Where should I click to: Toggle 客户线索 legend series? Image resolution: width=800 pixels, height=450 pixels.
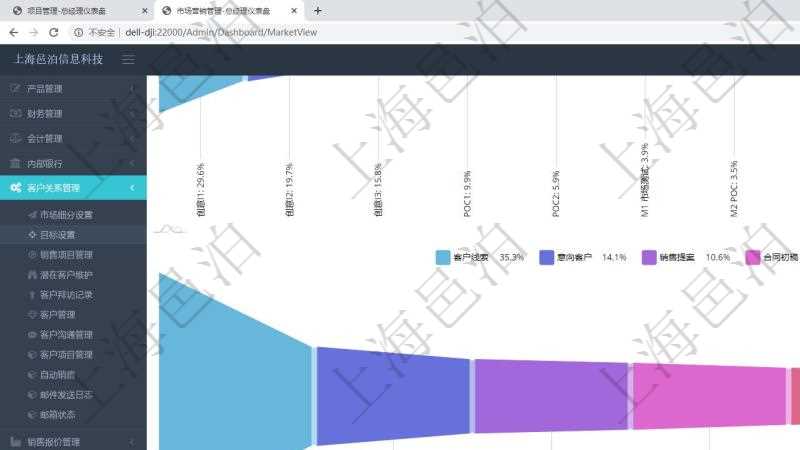pyautogui.click(x=467, y=257)
